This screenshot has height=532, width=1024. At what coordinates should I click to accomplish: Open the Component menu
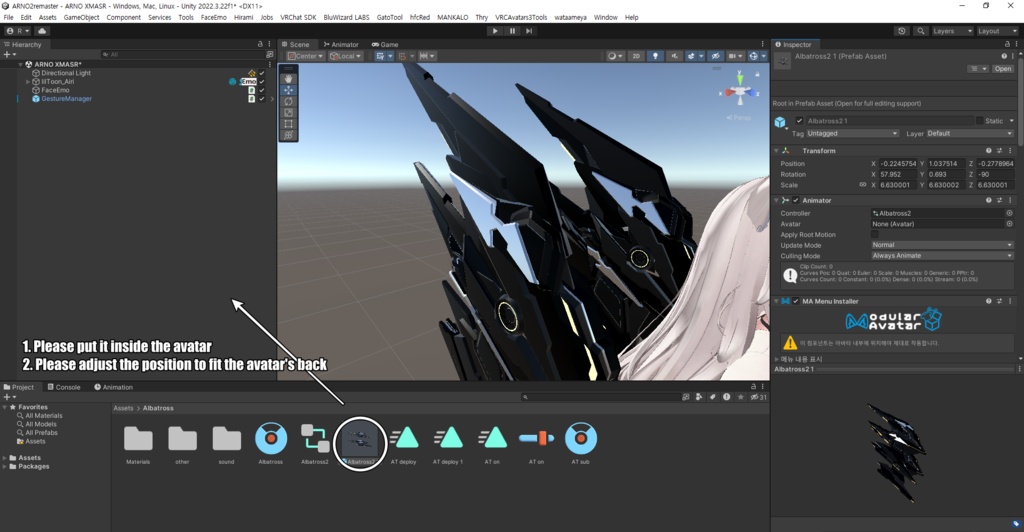point(123,18)
